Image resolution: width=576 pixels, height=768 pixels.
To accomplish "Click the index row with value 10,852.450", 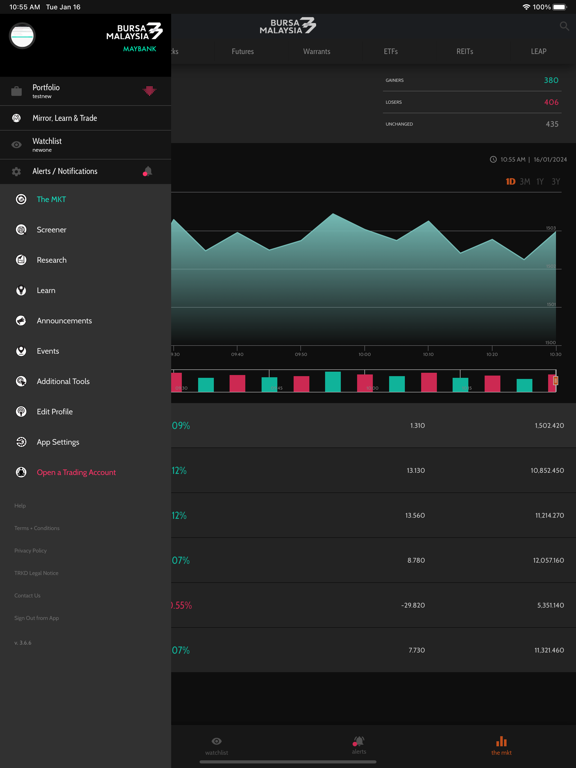I will pos(374,471).
